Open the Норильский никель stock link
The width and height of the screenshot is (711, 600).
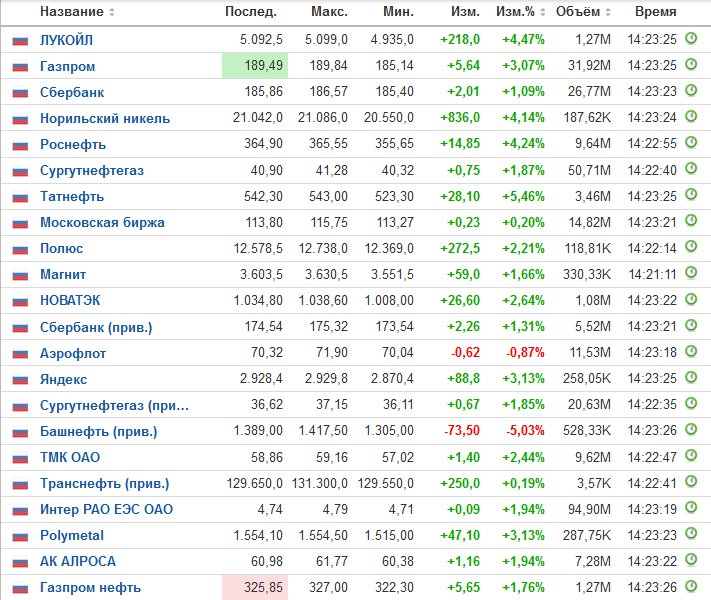pos(105,118)
